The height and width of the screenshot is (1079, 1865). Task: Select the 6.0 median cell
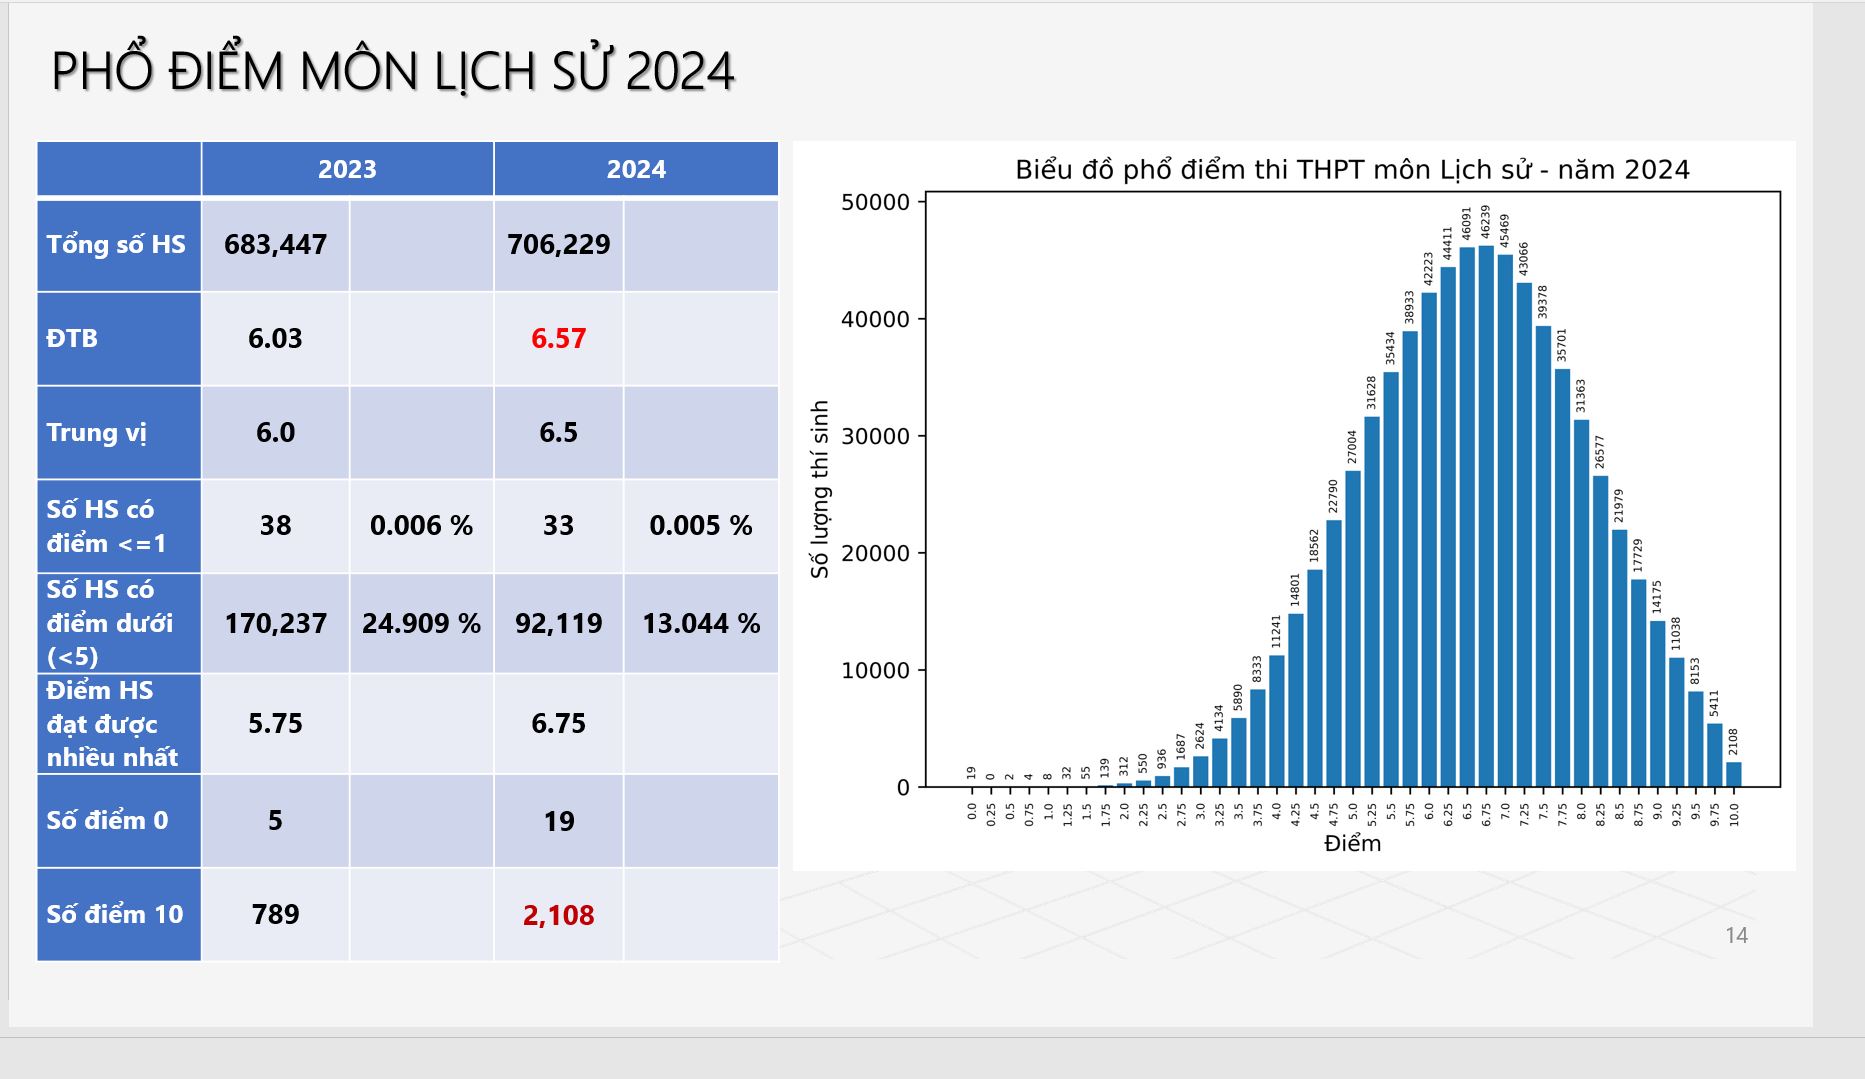[275, 433]
